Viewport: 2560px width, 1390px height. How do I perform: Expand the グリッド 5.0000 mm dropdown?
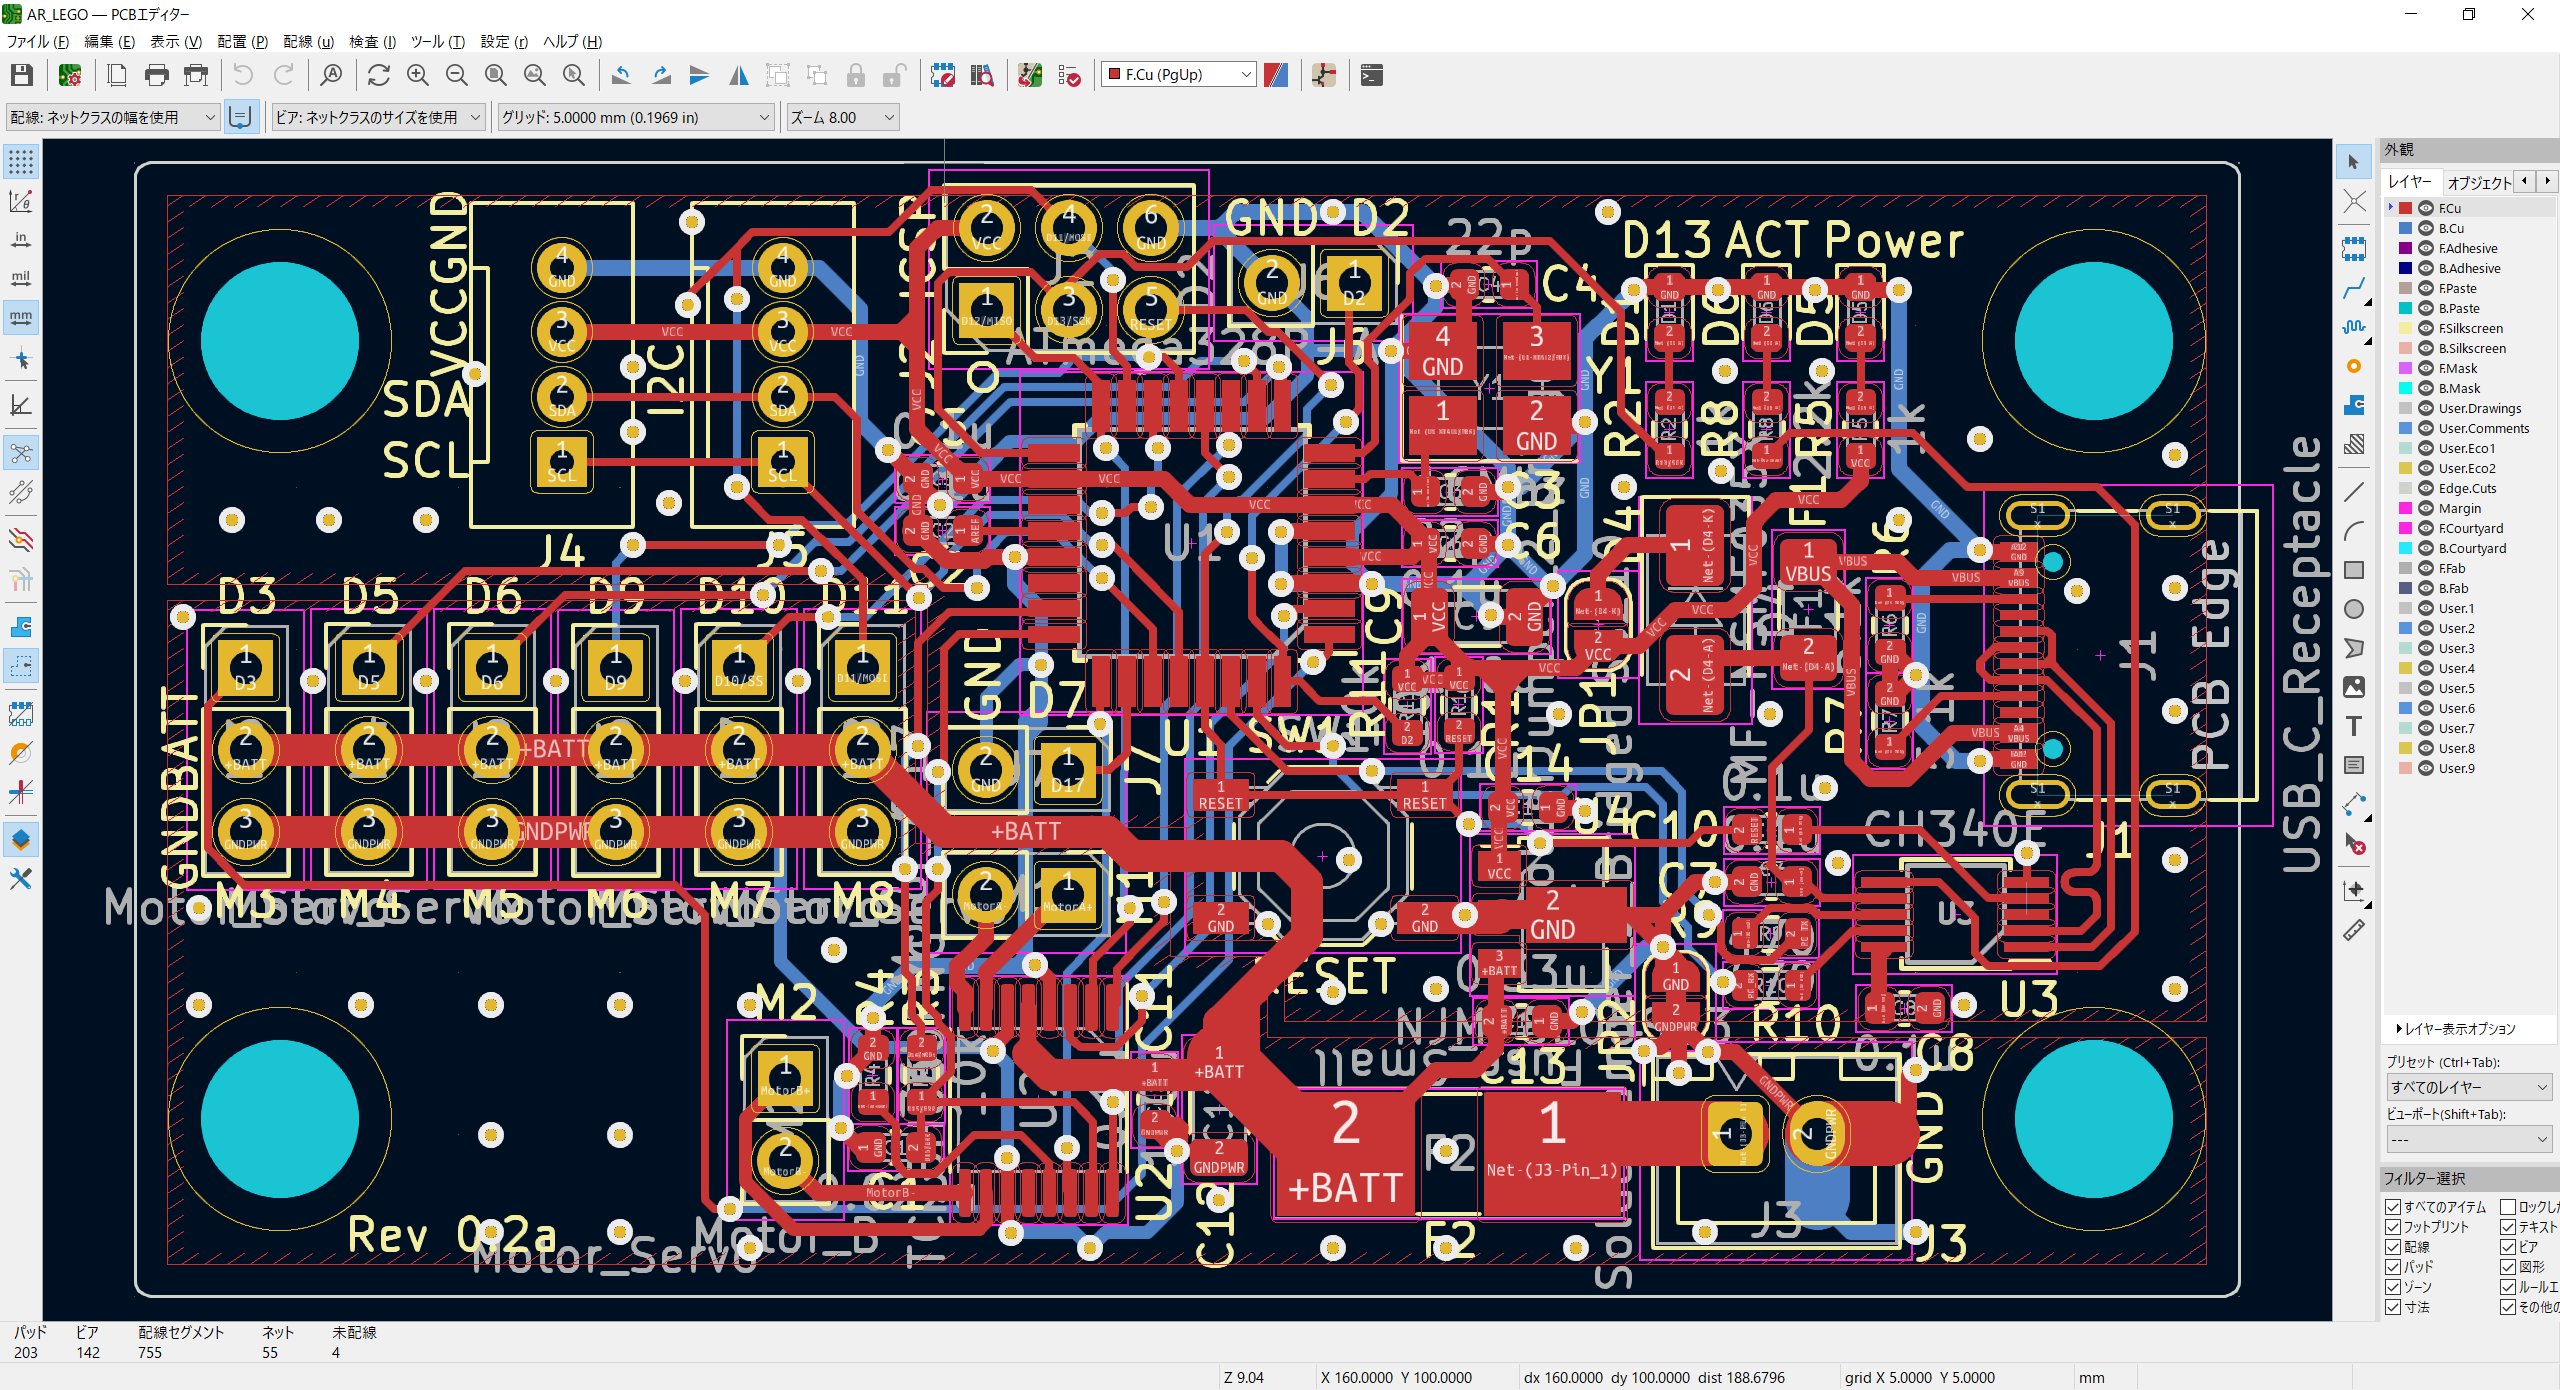point(636,117)
